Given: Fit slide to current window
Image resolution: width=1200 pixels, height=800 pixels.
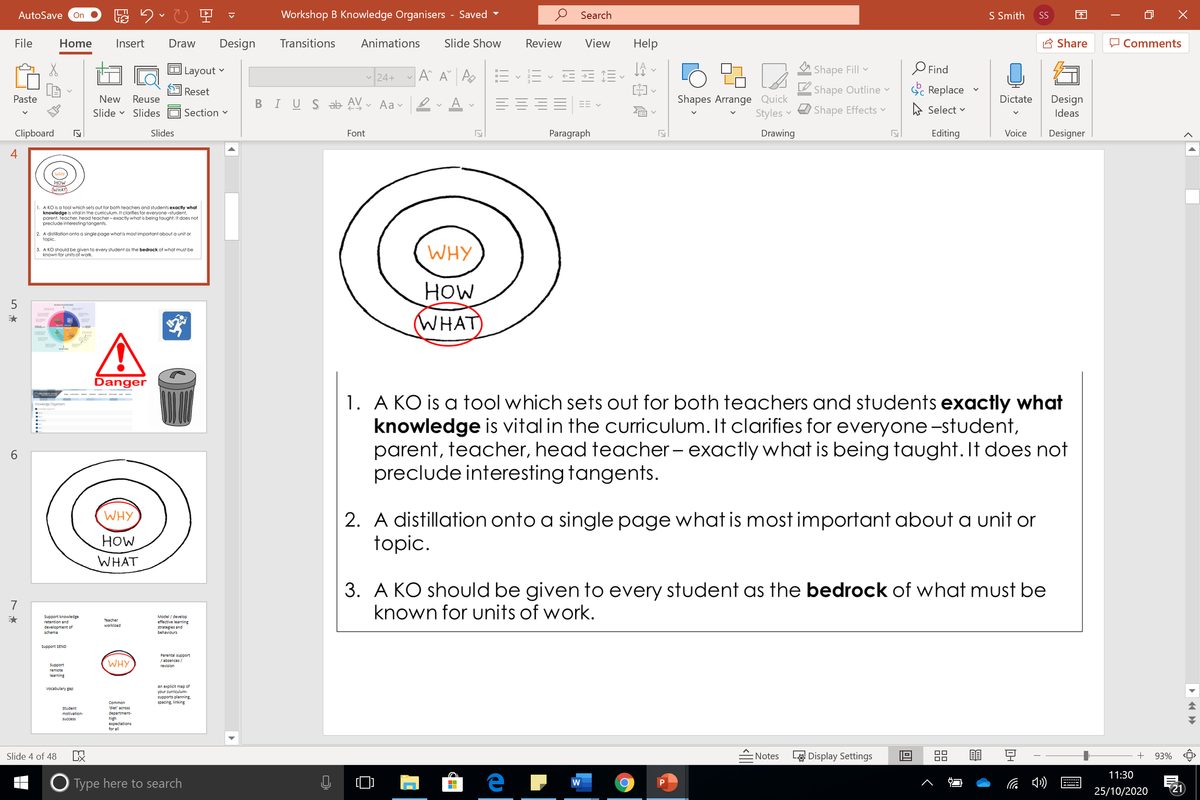Looking at the screenshot, I should coord(1188,756).
